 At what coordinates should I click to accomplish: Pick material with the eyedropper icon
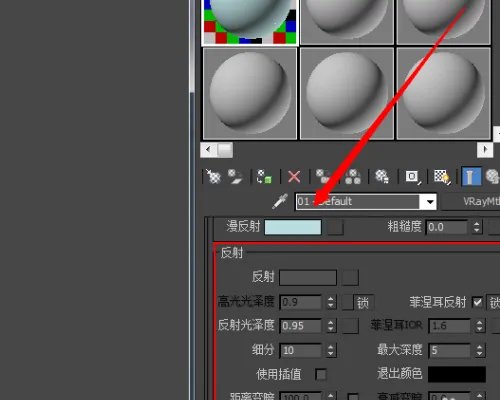280,201
